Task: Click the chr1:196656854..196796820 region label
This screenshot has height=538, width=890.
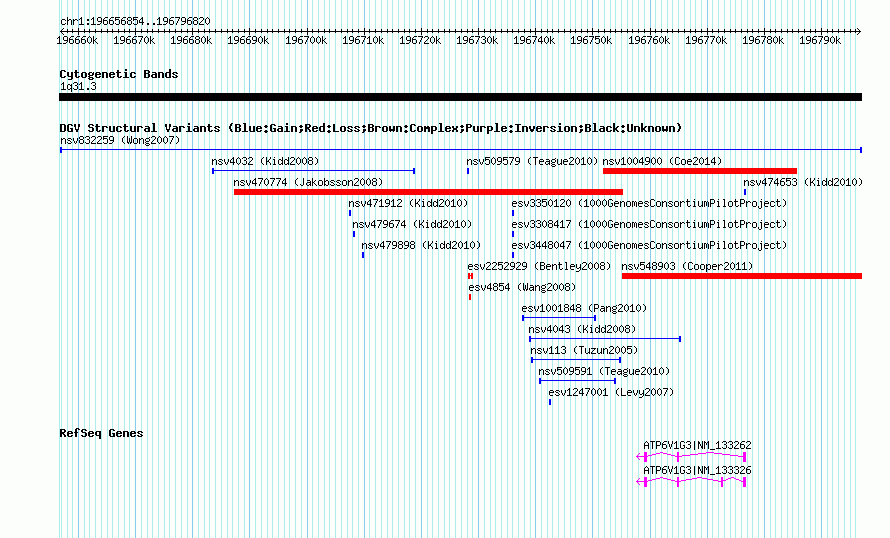Action: tap(135, 21)
